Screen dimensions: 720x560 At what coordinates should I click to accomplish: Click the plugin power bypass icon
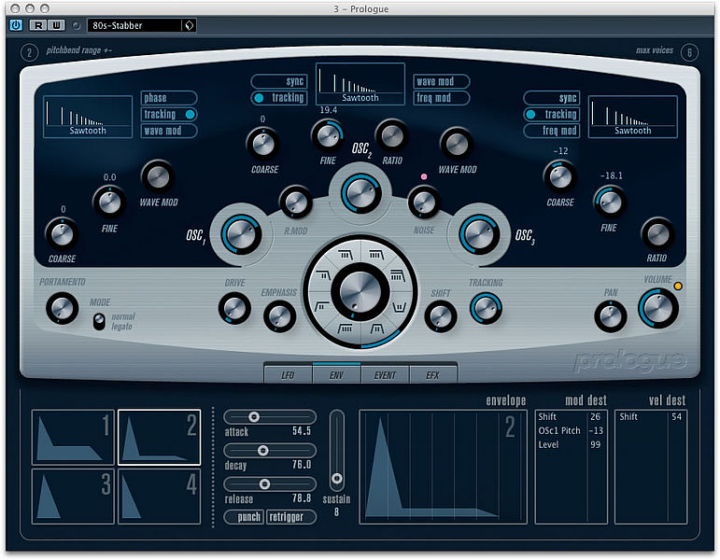(16, 25)
